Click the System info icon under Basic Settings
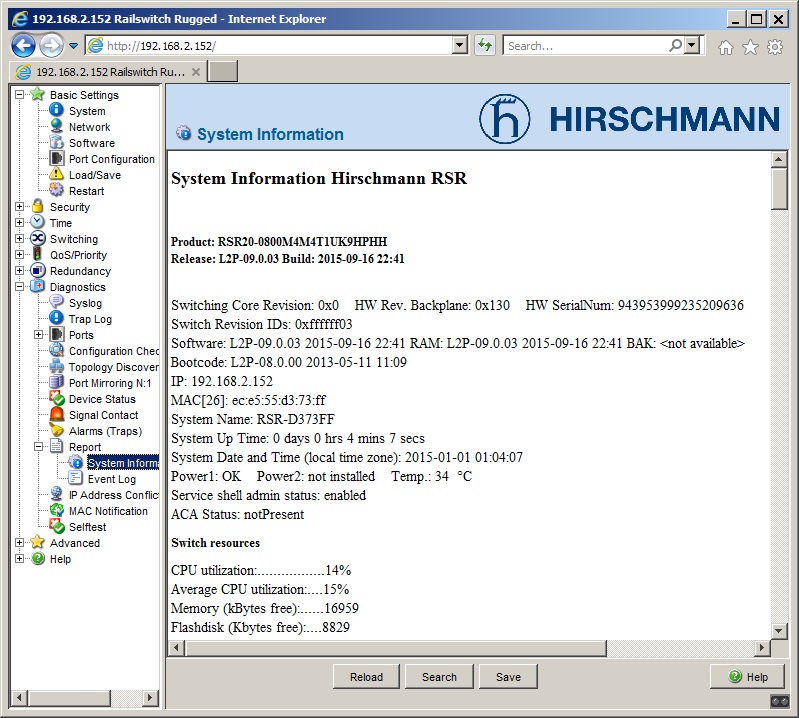Viewport: 799px width, 718px height. [56, 111]
